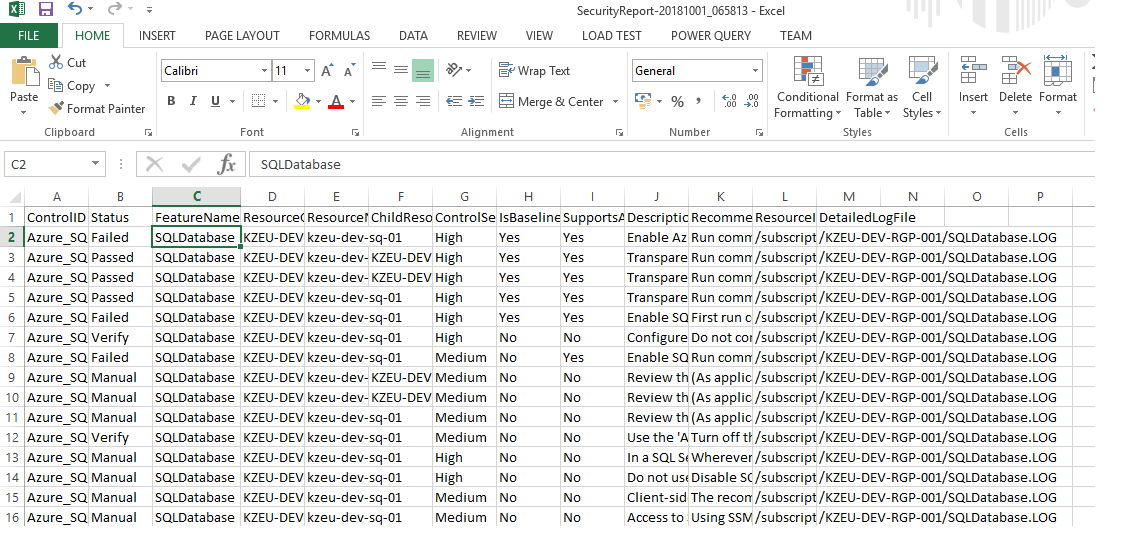
Task: Open the font size dropdown showing 11
Action: pos(308,70)
